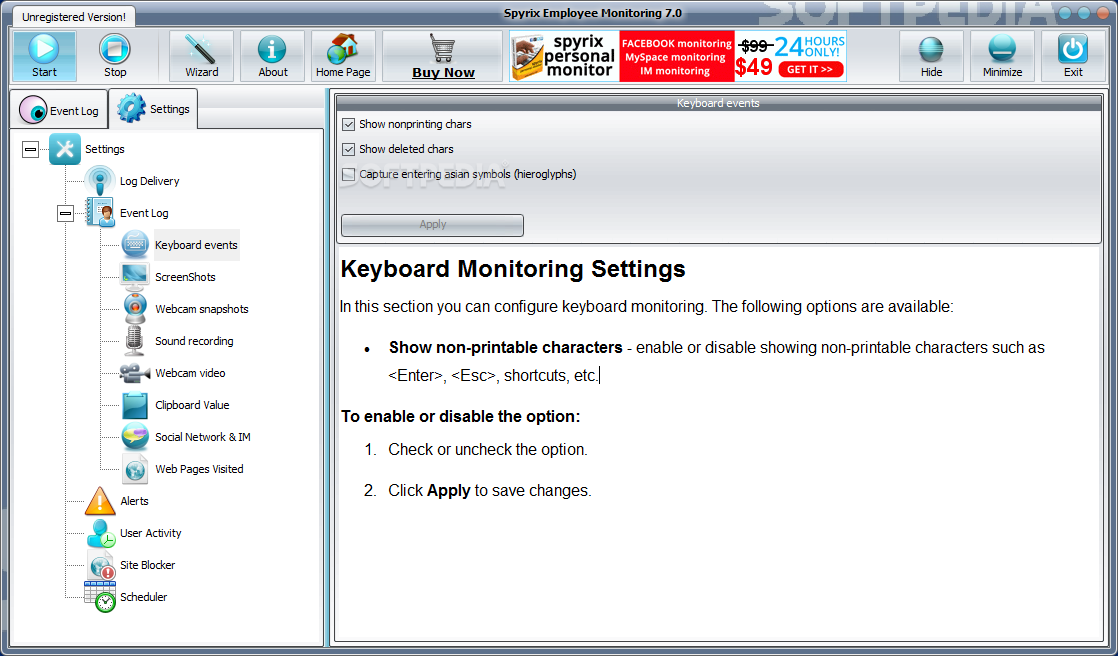Click the Minimize toolbar button
Viewport: 1118px width, 656px height.
(1002, 56)
